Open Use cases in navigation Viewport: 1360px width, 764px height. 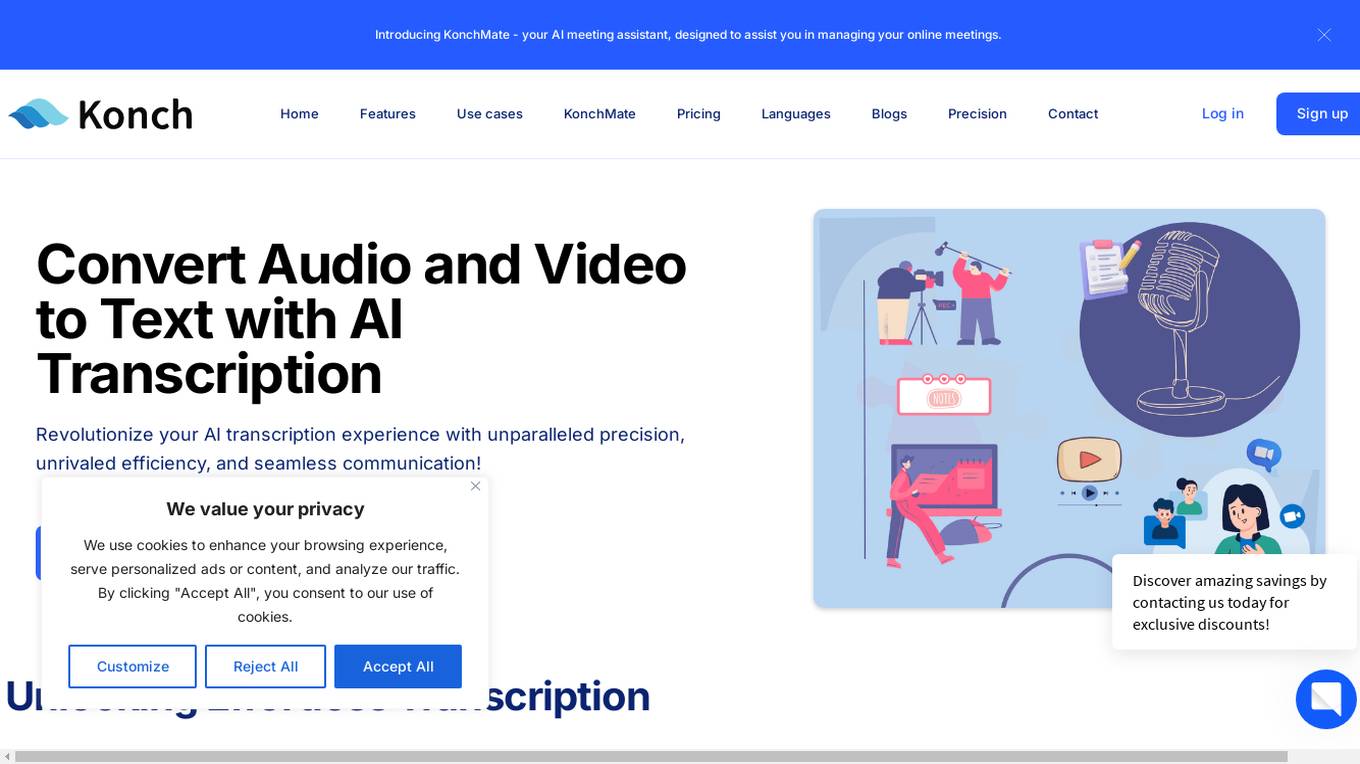(490, 114)
